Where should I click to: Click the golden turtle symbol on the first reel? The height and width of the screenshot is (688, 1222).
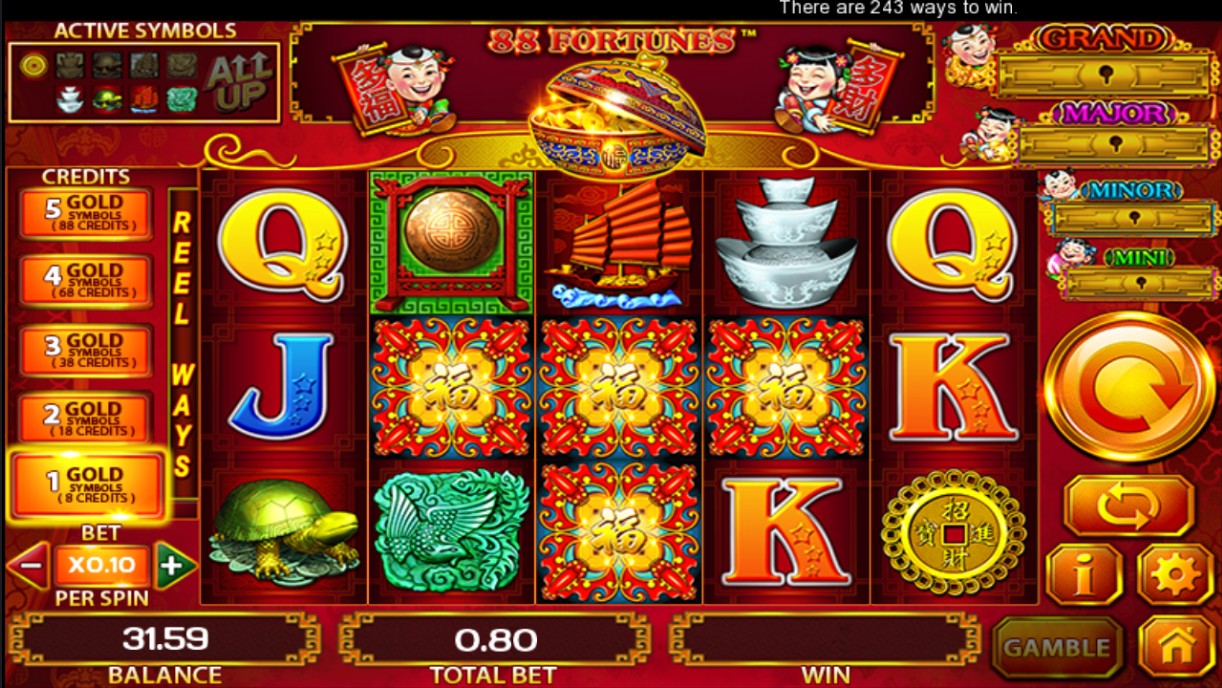click(283, 530)
